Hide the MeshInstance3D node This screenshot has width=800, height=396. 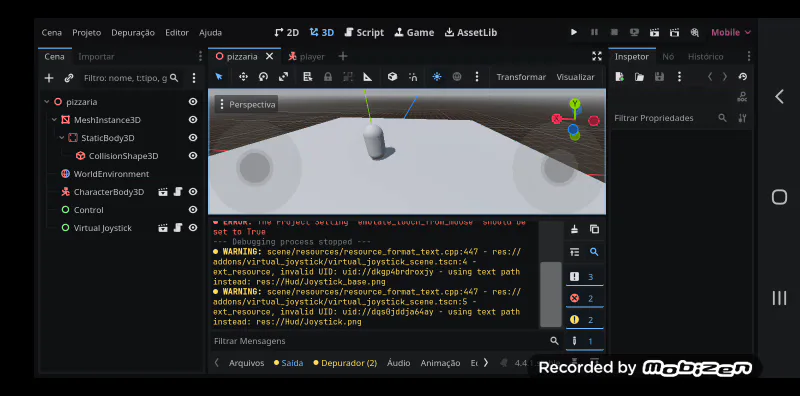tap(193, 119)
